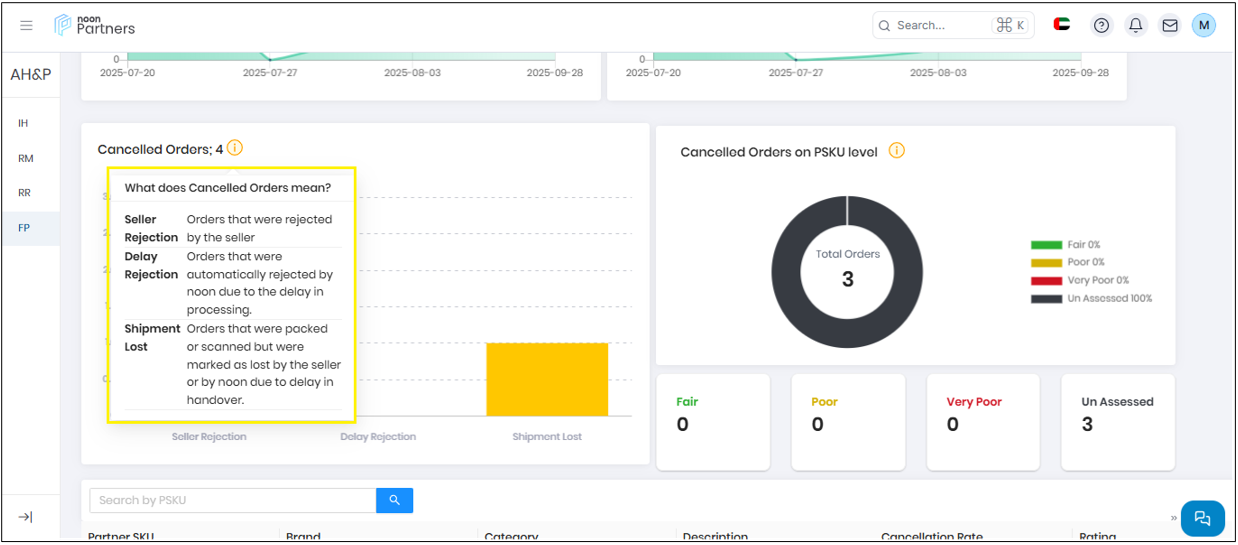The image size is (1238, 545).
Task: Select the IH sidebar item
Action: pyautogui.click(x=23, y=123)
